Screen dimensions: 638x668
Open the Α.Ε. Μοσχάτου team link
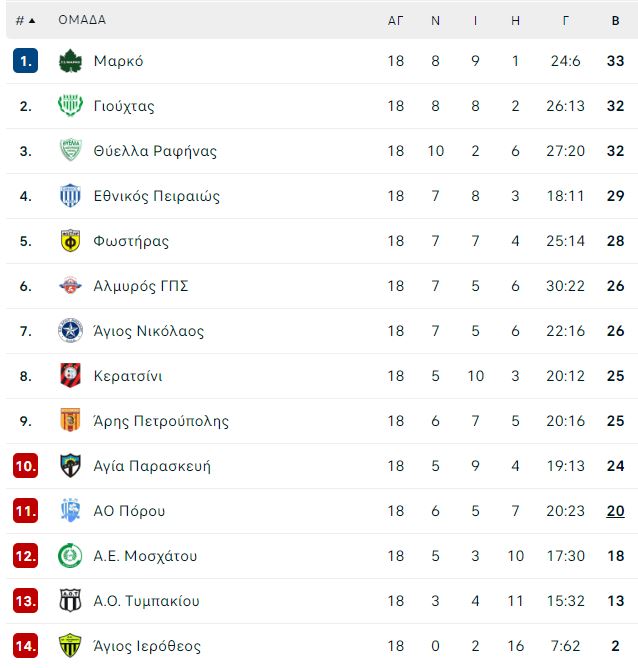tap(145, 556)
